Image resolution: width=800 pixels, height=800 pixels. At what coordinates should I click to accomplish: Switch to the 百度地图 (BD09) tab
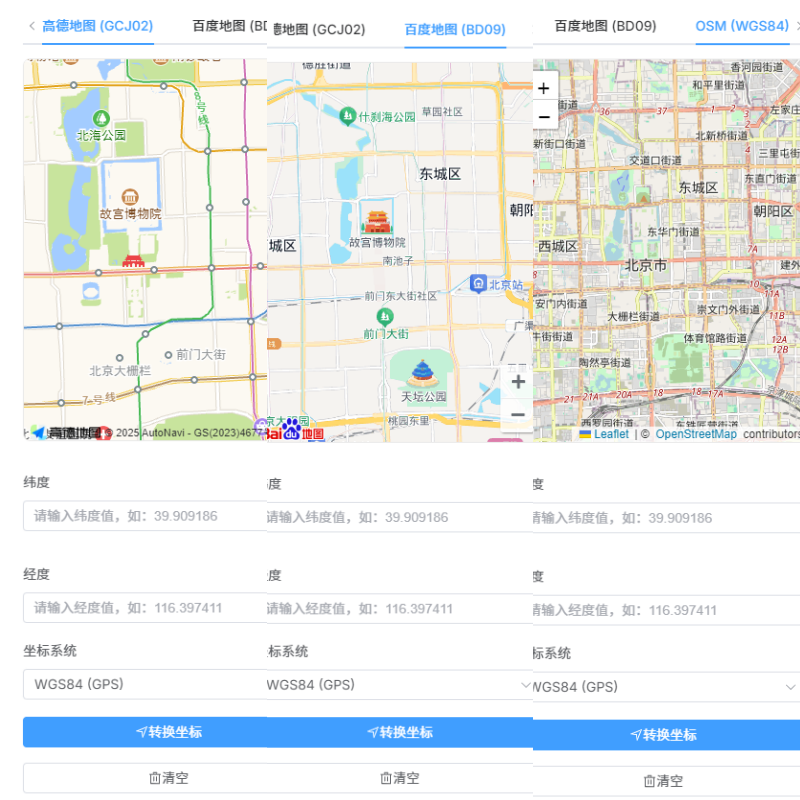click(x=455, y=30)
